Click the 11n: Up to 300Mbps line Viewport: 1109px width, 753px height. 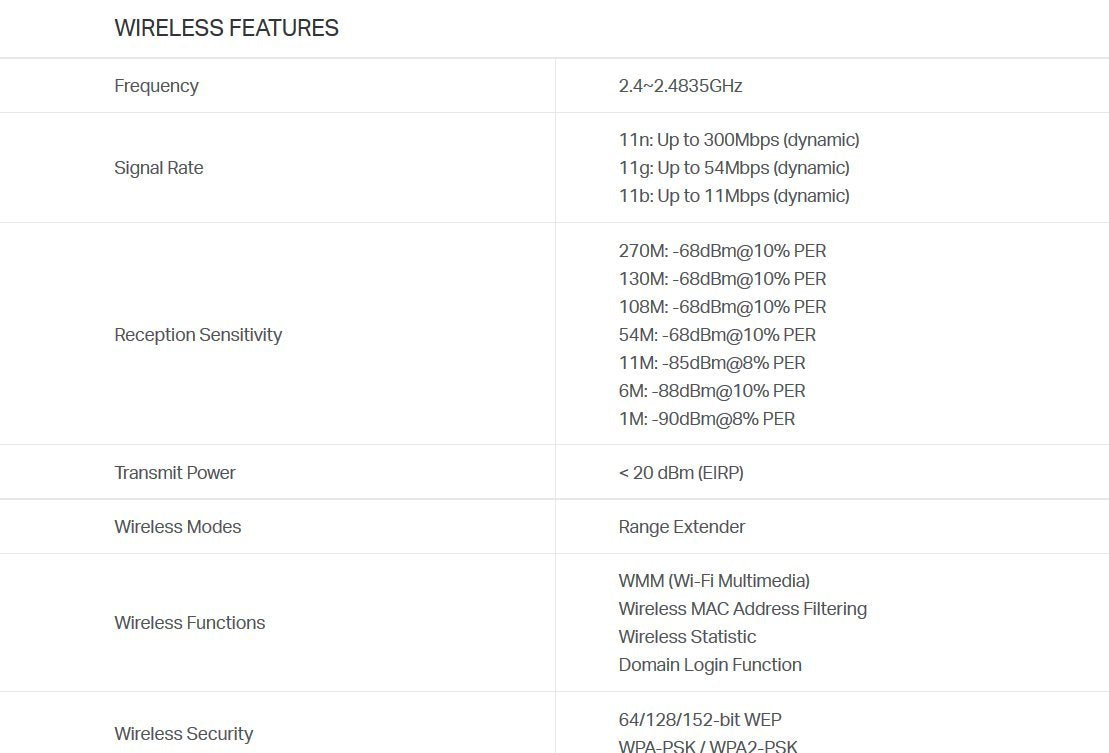point(738,140)
